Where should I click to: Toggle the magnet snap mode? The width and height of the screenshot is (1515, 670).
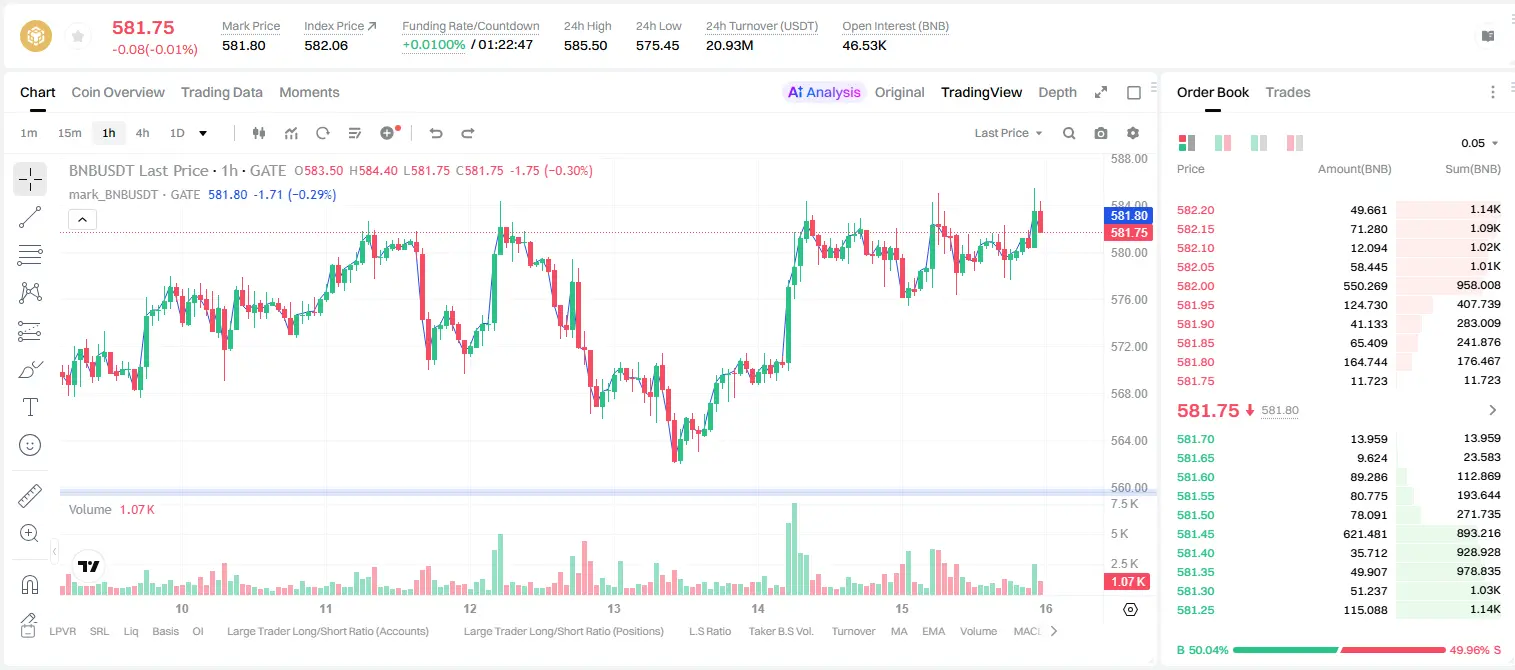coord(30,584)
